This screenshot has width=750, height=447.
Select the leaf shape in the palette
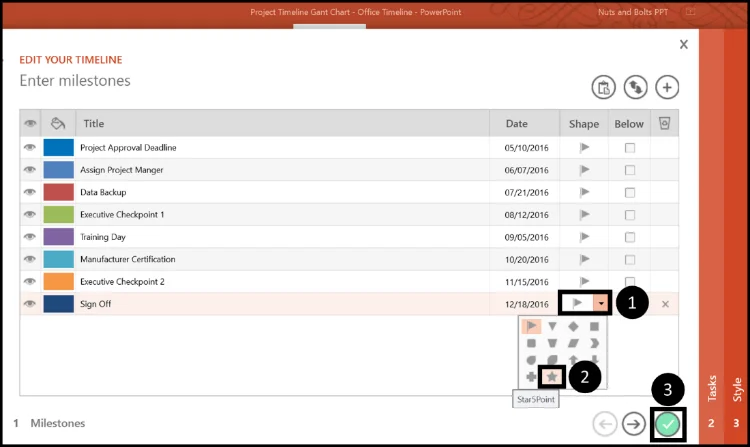pyautogui.click(x=552, y=360)
